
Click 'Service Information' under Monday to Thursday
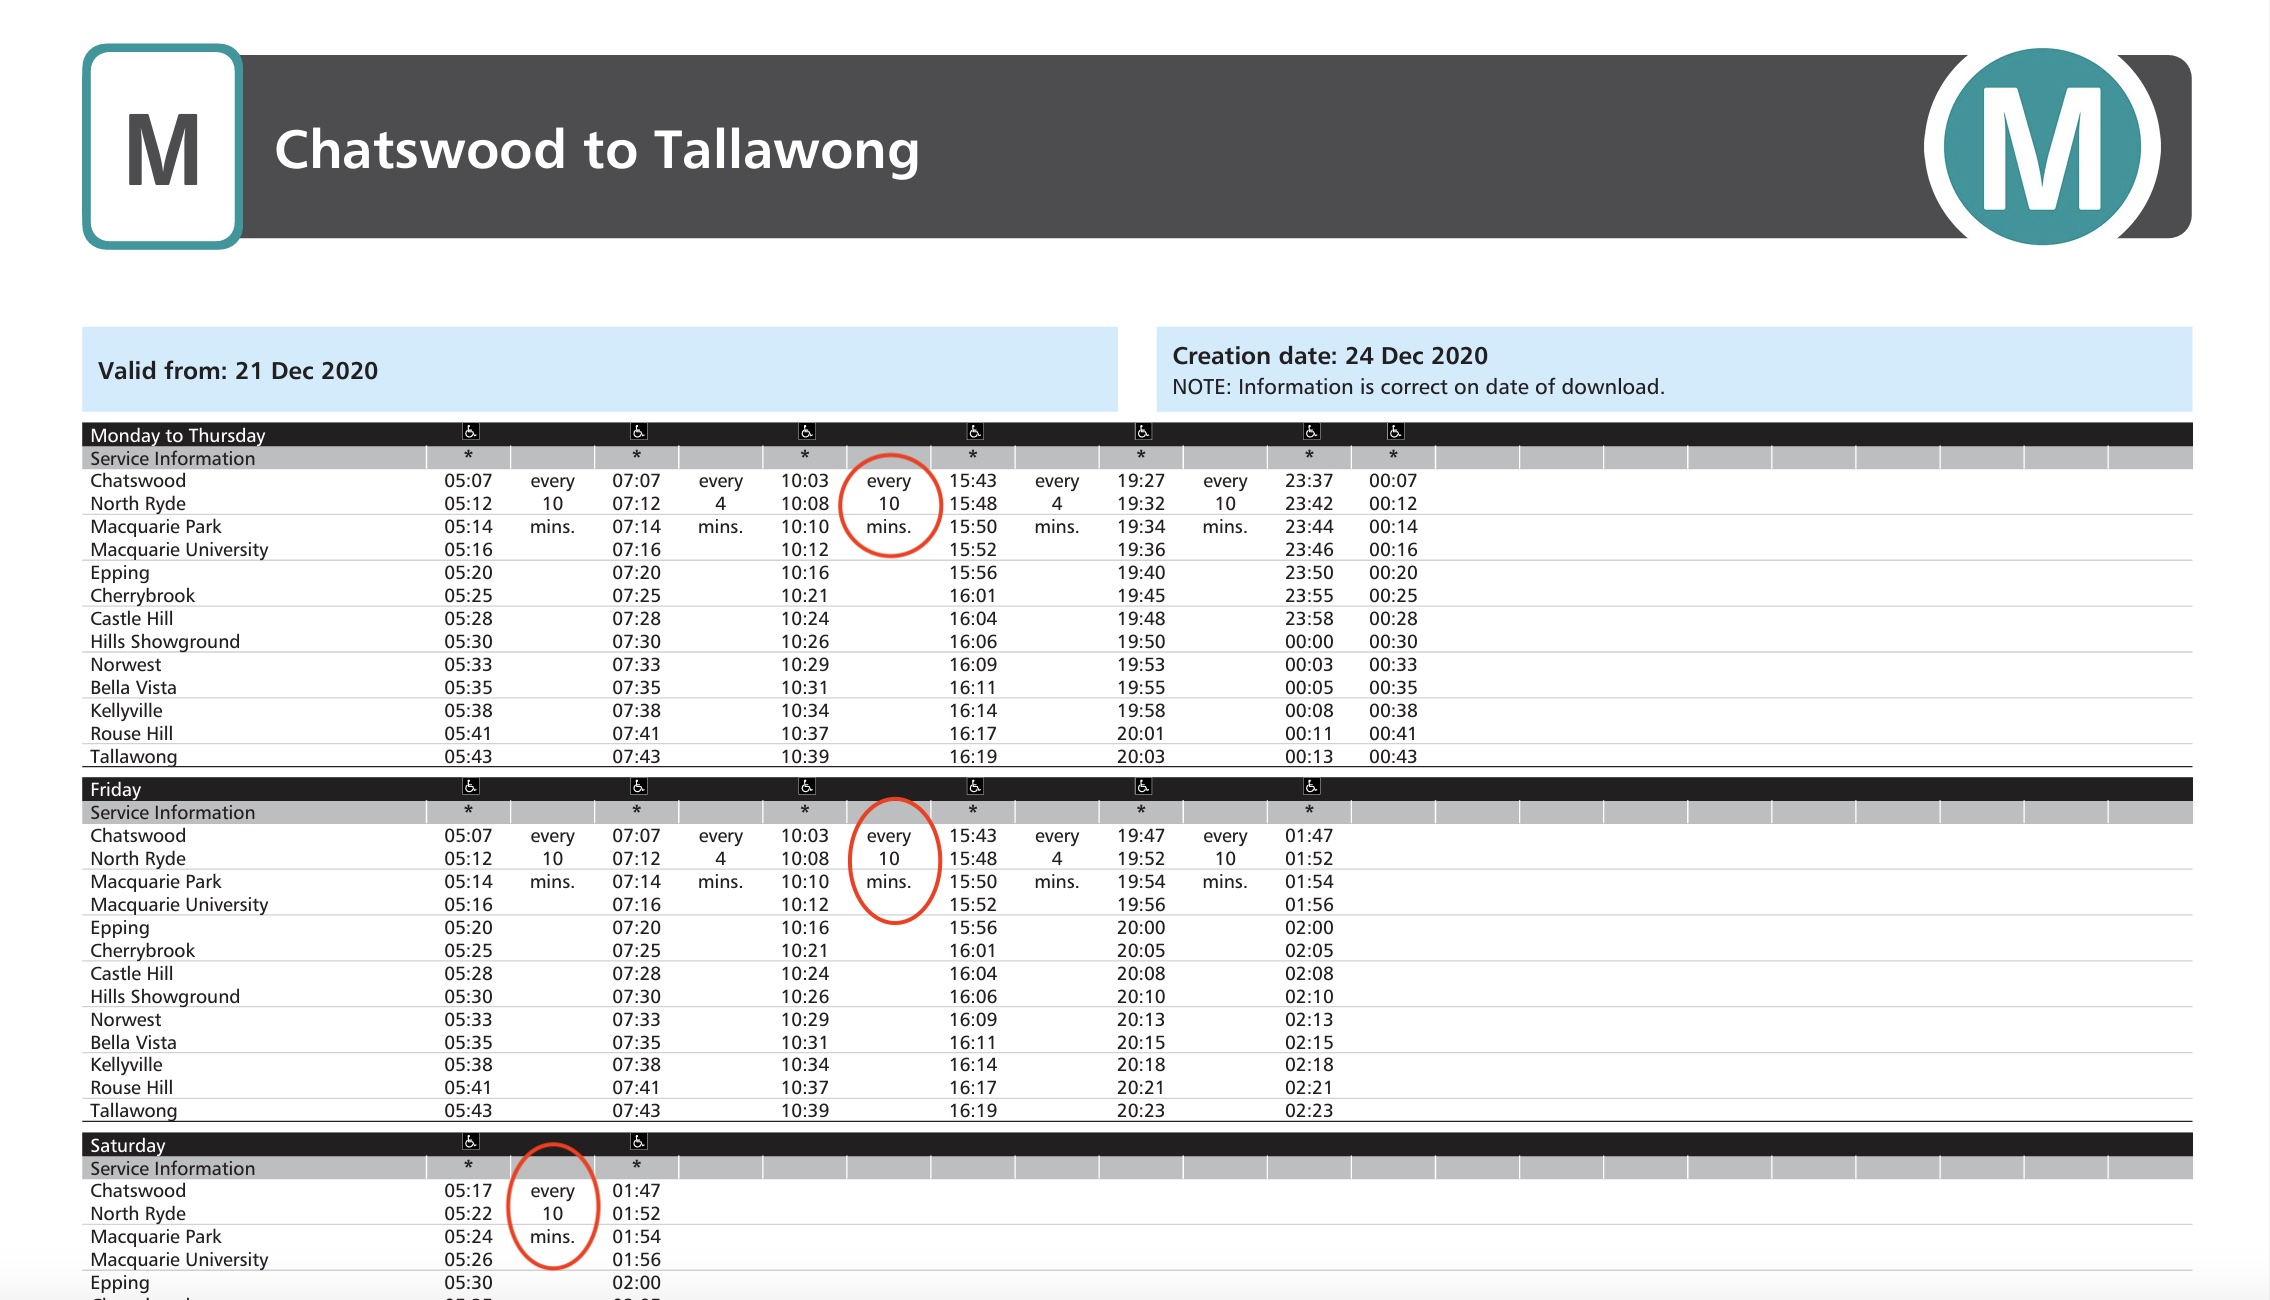(x=172, y=458)
